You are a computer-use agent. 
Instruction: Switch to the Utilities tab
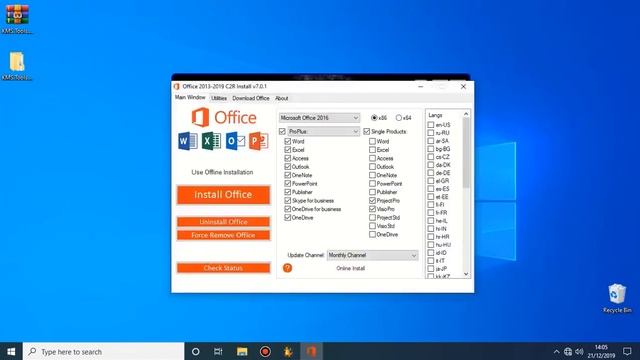[219, 98]
